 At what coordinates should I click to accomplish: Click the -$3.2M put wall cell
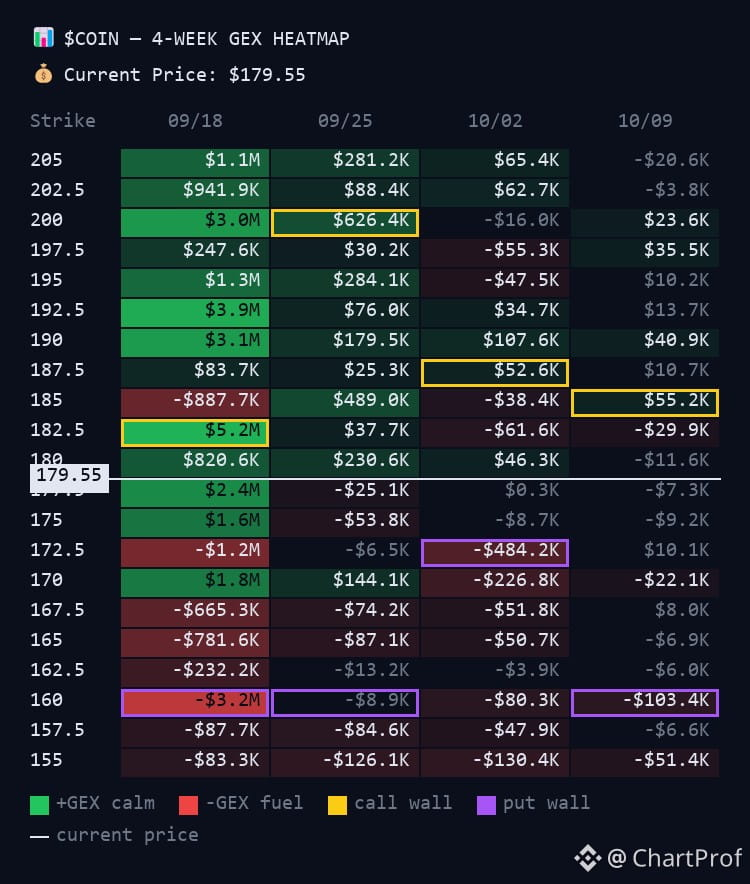[x=195, y=702]
